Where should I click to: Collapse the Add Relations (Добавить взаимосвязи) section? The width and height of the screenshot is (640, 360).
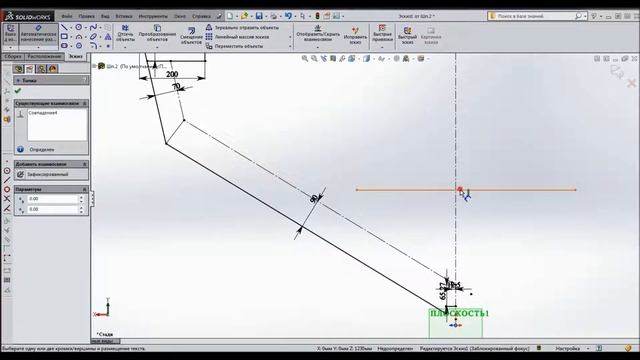pos(84,164)
